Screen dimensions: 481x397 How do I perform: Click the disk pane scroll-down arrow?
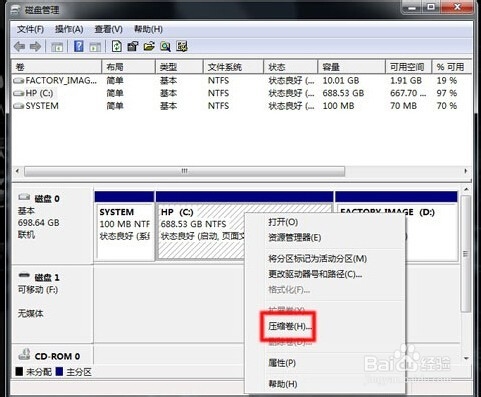point(466,359)
